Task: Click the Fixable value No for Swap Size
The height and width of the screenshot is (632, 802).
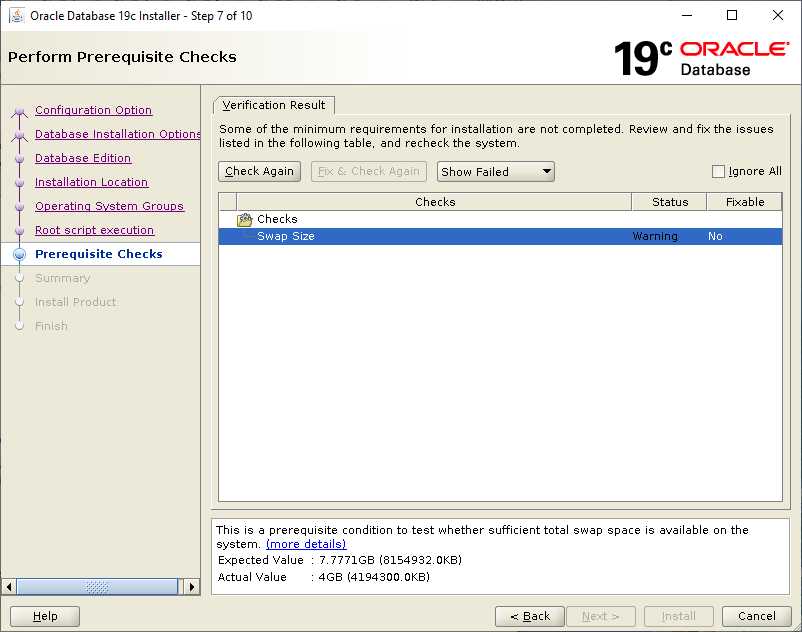Action: click(715, 236)
